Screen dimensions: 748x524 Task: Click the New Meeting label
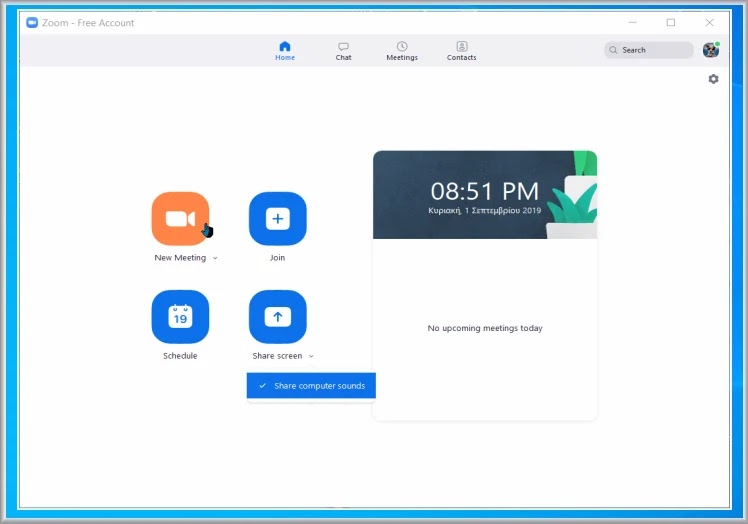tap(180, 258)
